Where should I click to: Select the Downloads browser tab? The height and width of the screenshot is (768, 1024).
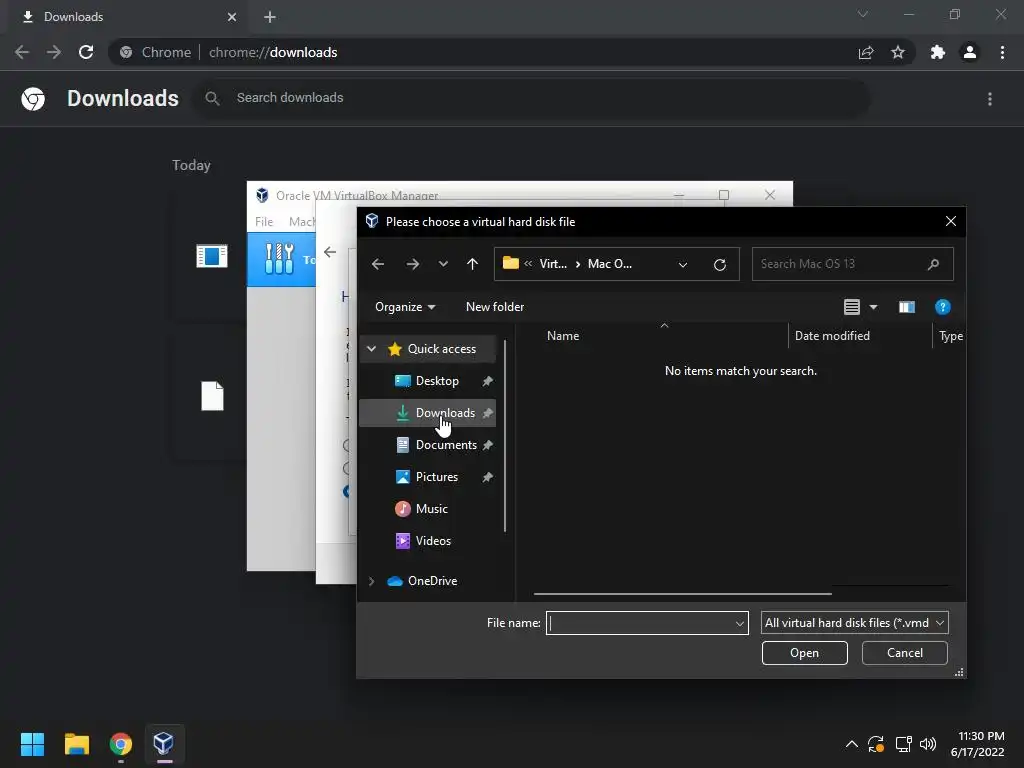tap(129, 17)
